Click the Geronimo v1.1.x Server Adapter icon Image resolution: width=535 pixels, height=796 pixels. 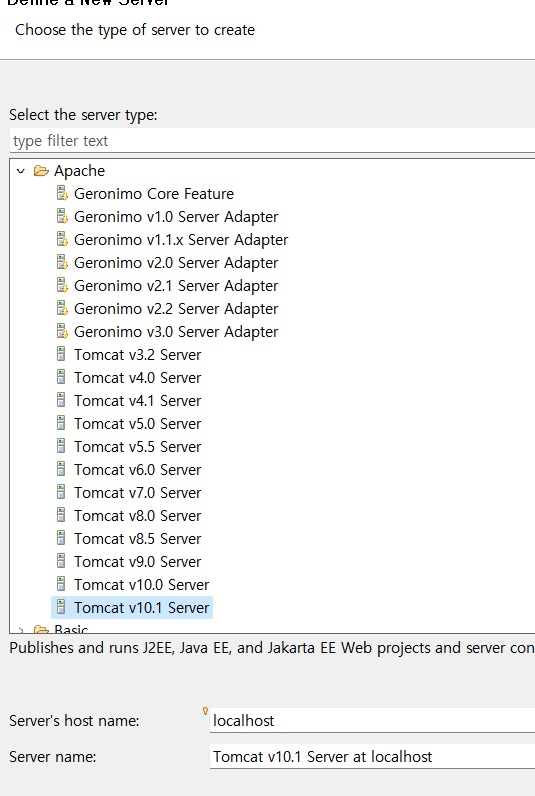coord(61,239)
